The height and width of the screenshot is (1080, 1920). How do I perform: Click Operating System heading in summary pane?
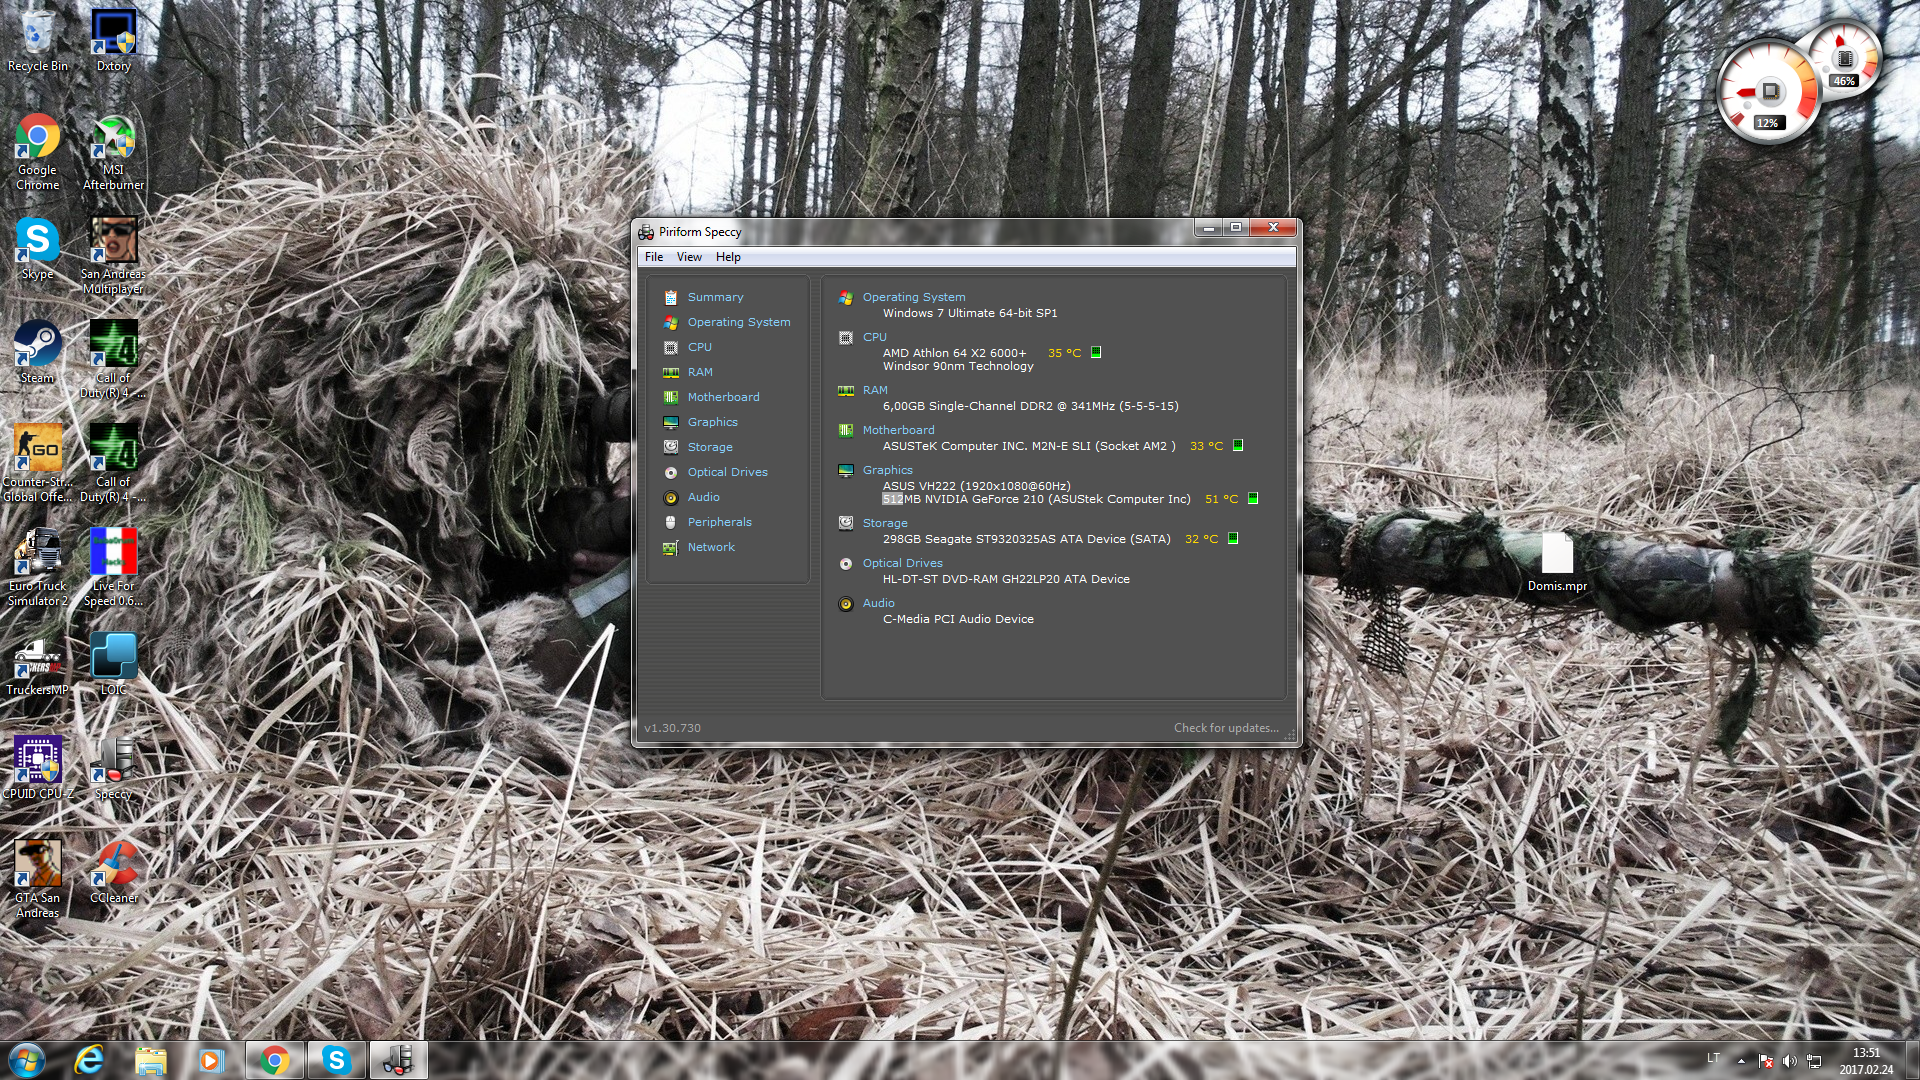pos(914,297)
